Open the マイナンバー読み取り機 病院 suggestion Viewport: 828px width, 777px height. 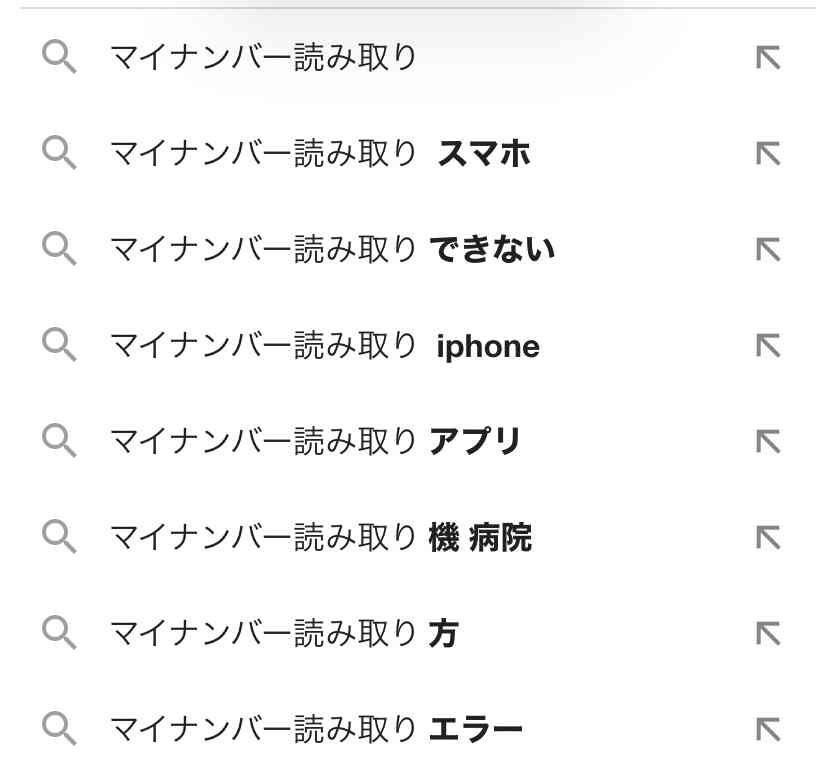click(x=320, y=538)
